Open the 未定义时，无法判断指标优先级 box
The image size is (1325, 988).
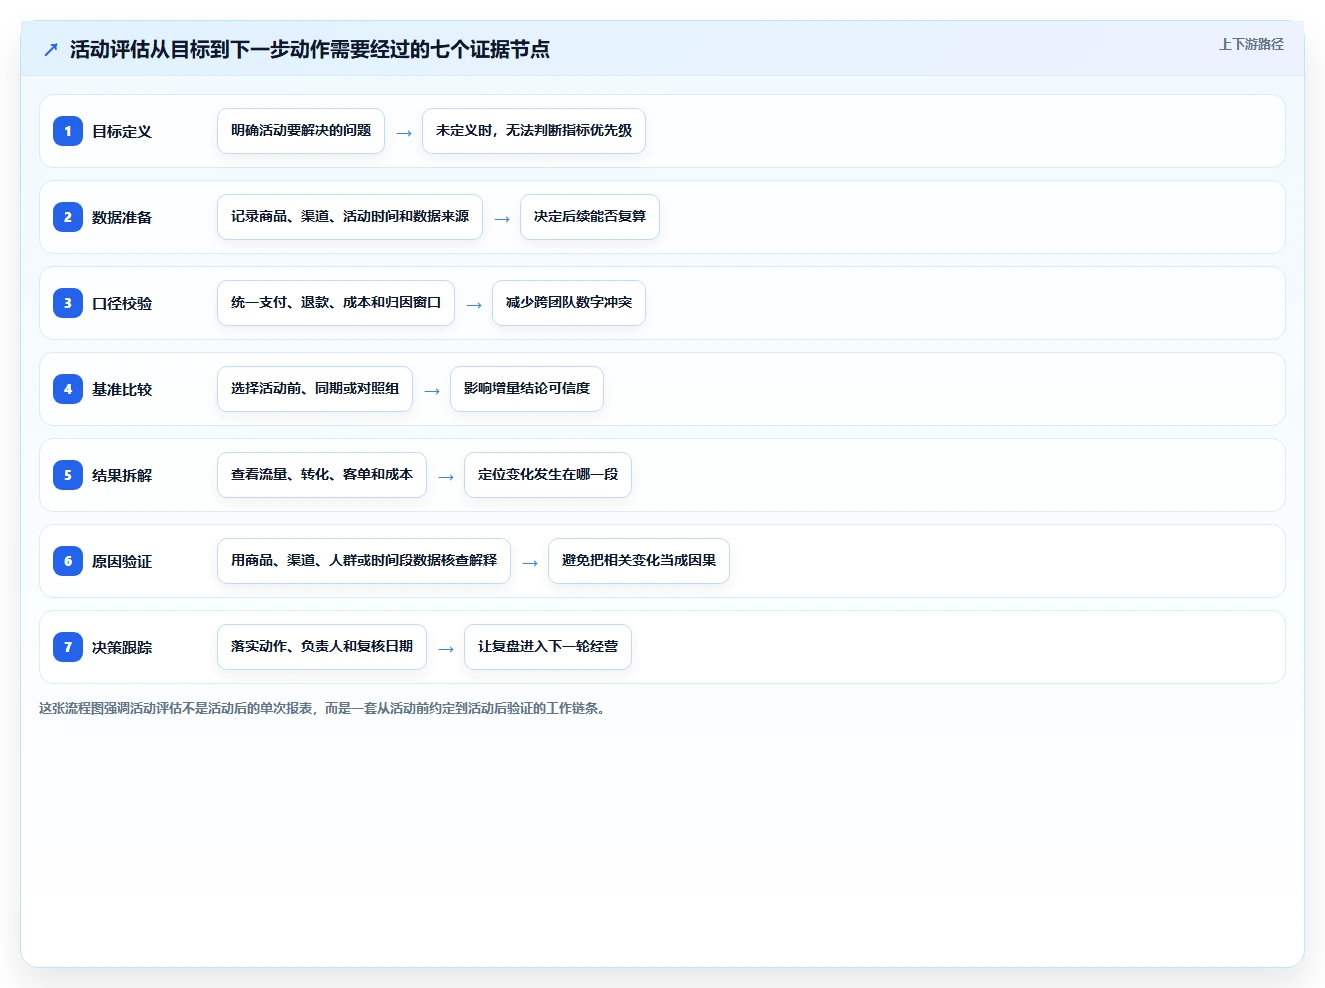point(534,131)
